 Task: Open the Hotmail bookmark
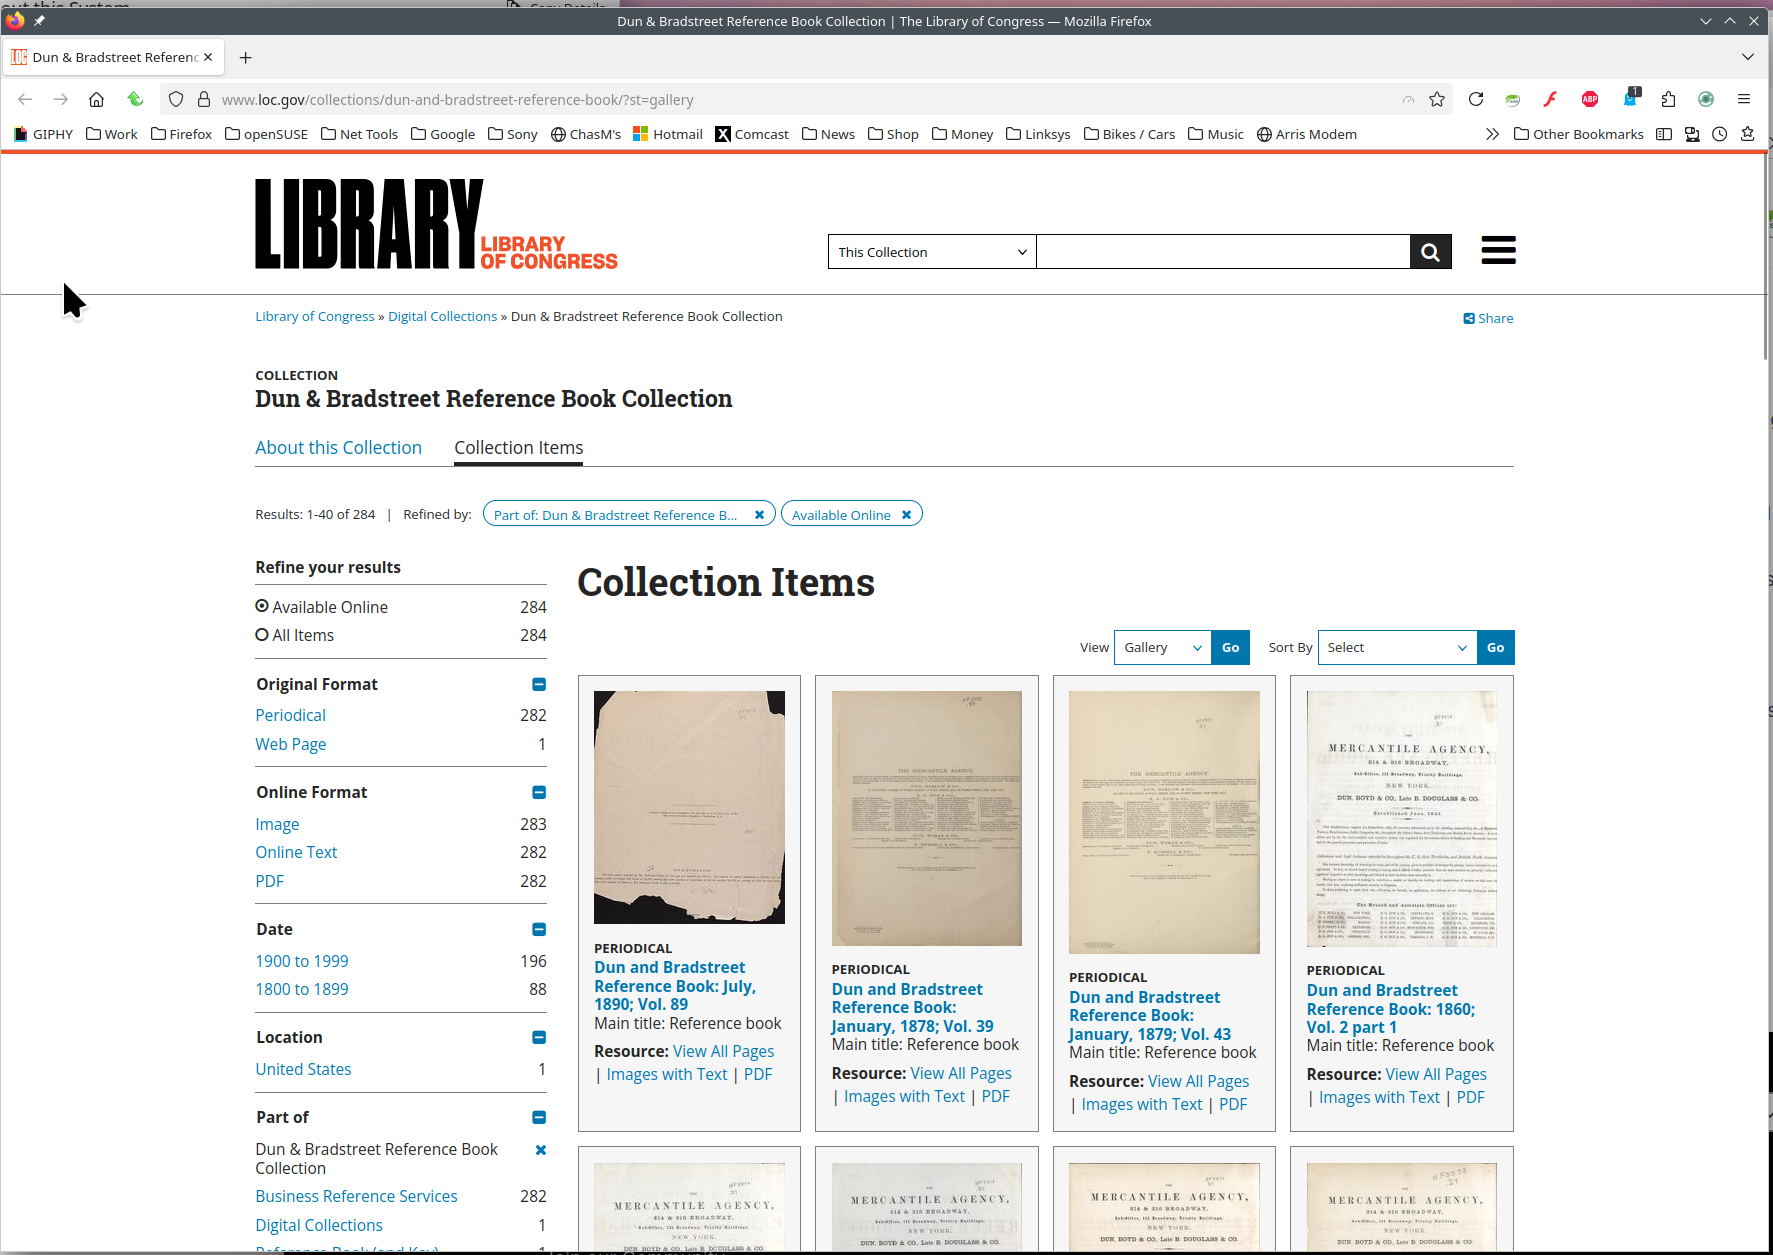click(668, 134)
